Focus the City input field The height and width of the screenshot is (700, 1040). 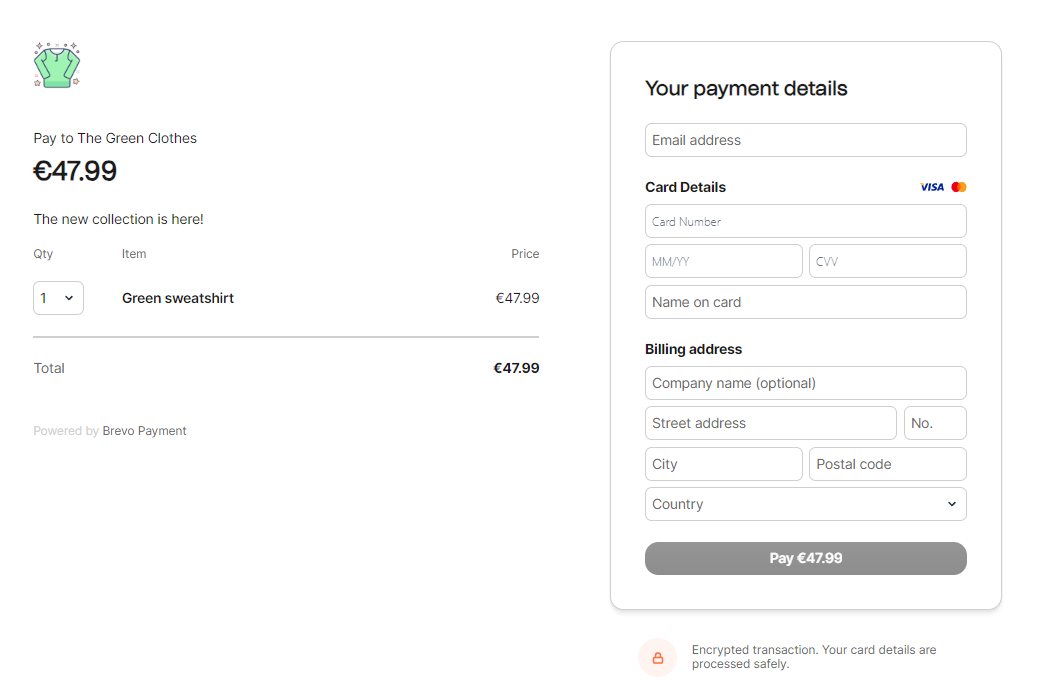(x=724, y=464)
